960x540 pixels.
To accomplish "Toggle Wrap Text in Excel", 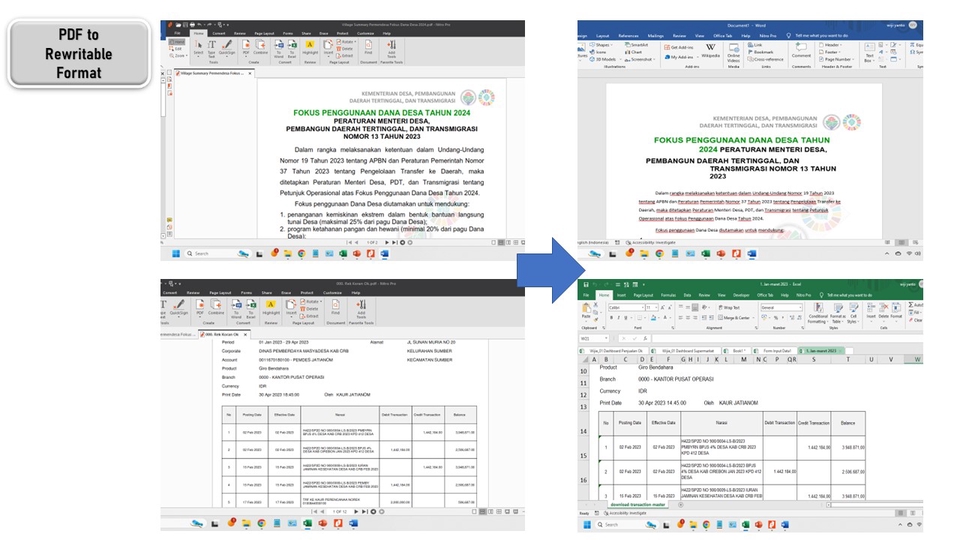I will [x=729, y=307].
